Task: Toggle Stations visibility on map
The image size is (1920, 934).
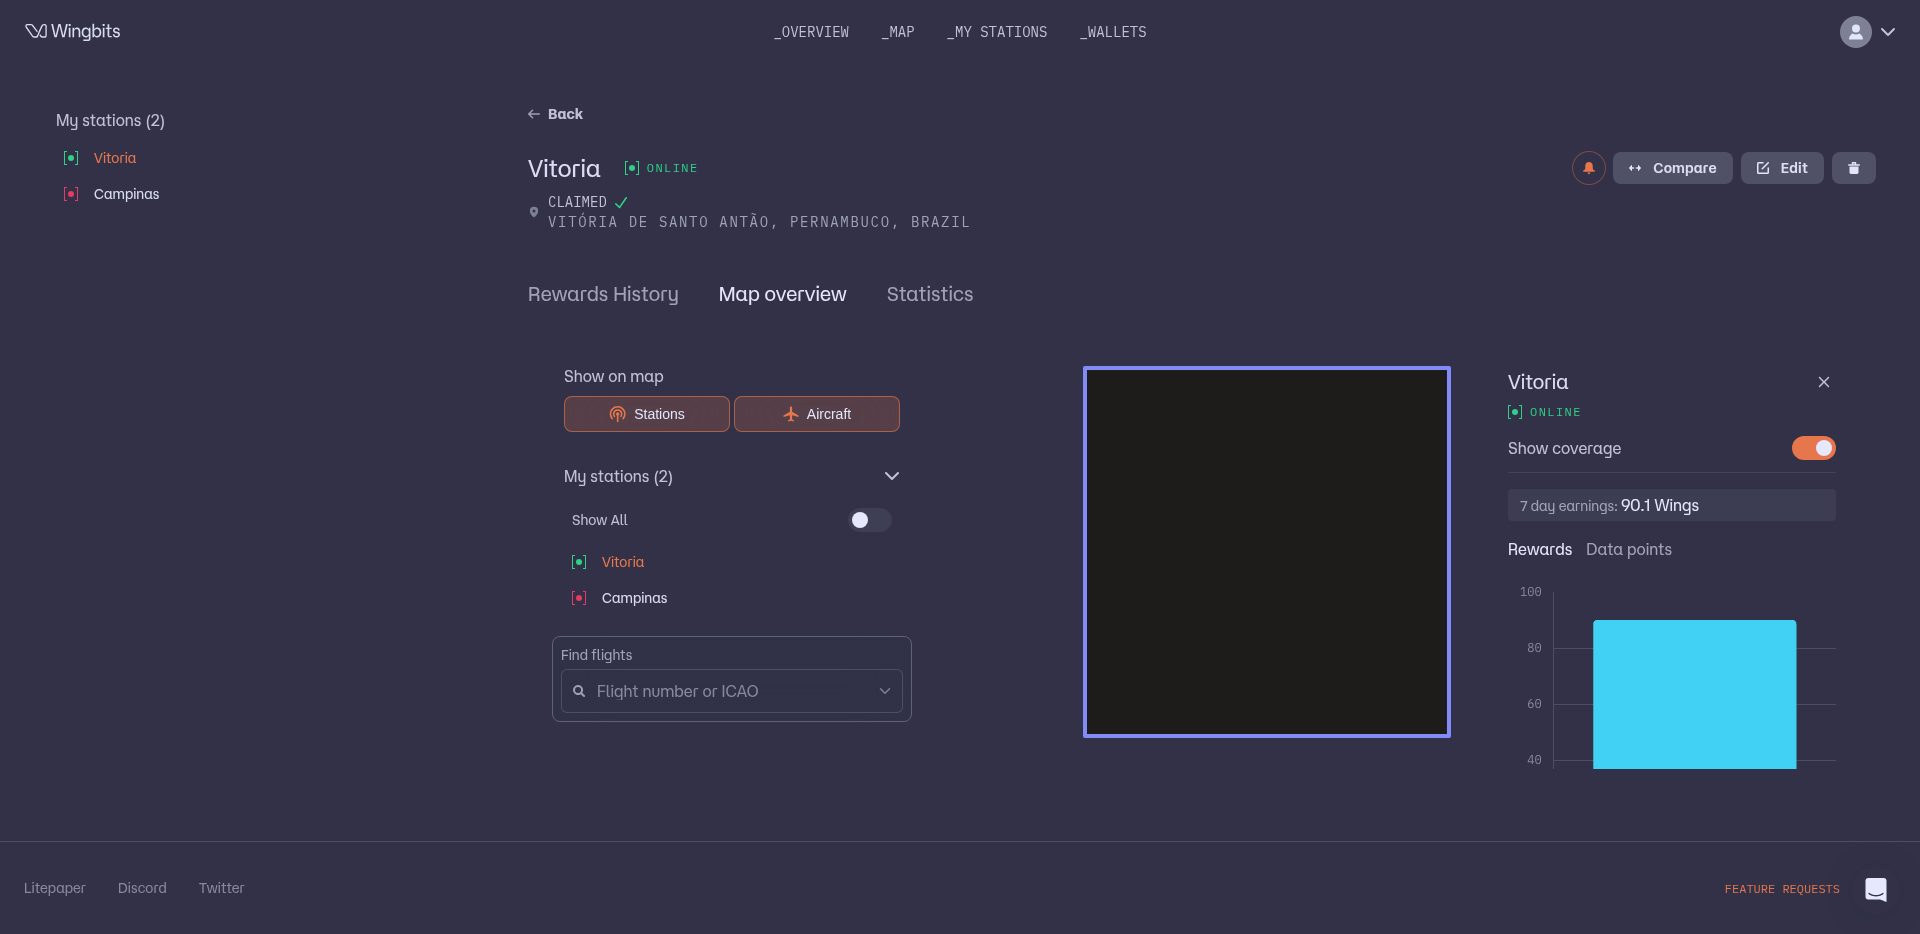Action: tap(646, 414)
